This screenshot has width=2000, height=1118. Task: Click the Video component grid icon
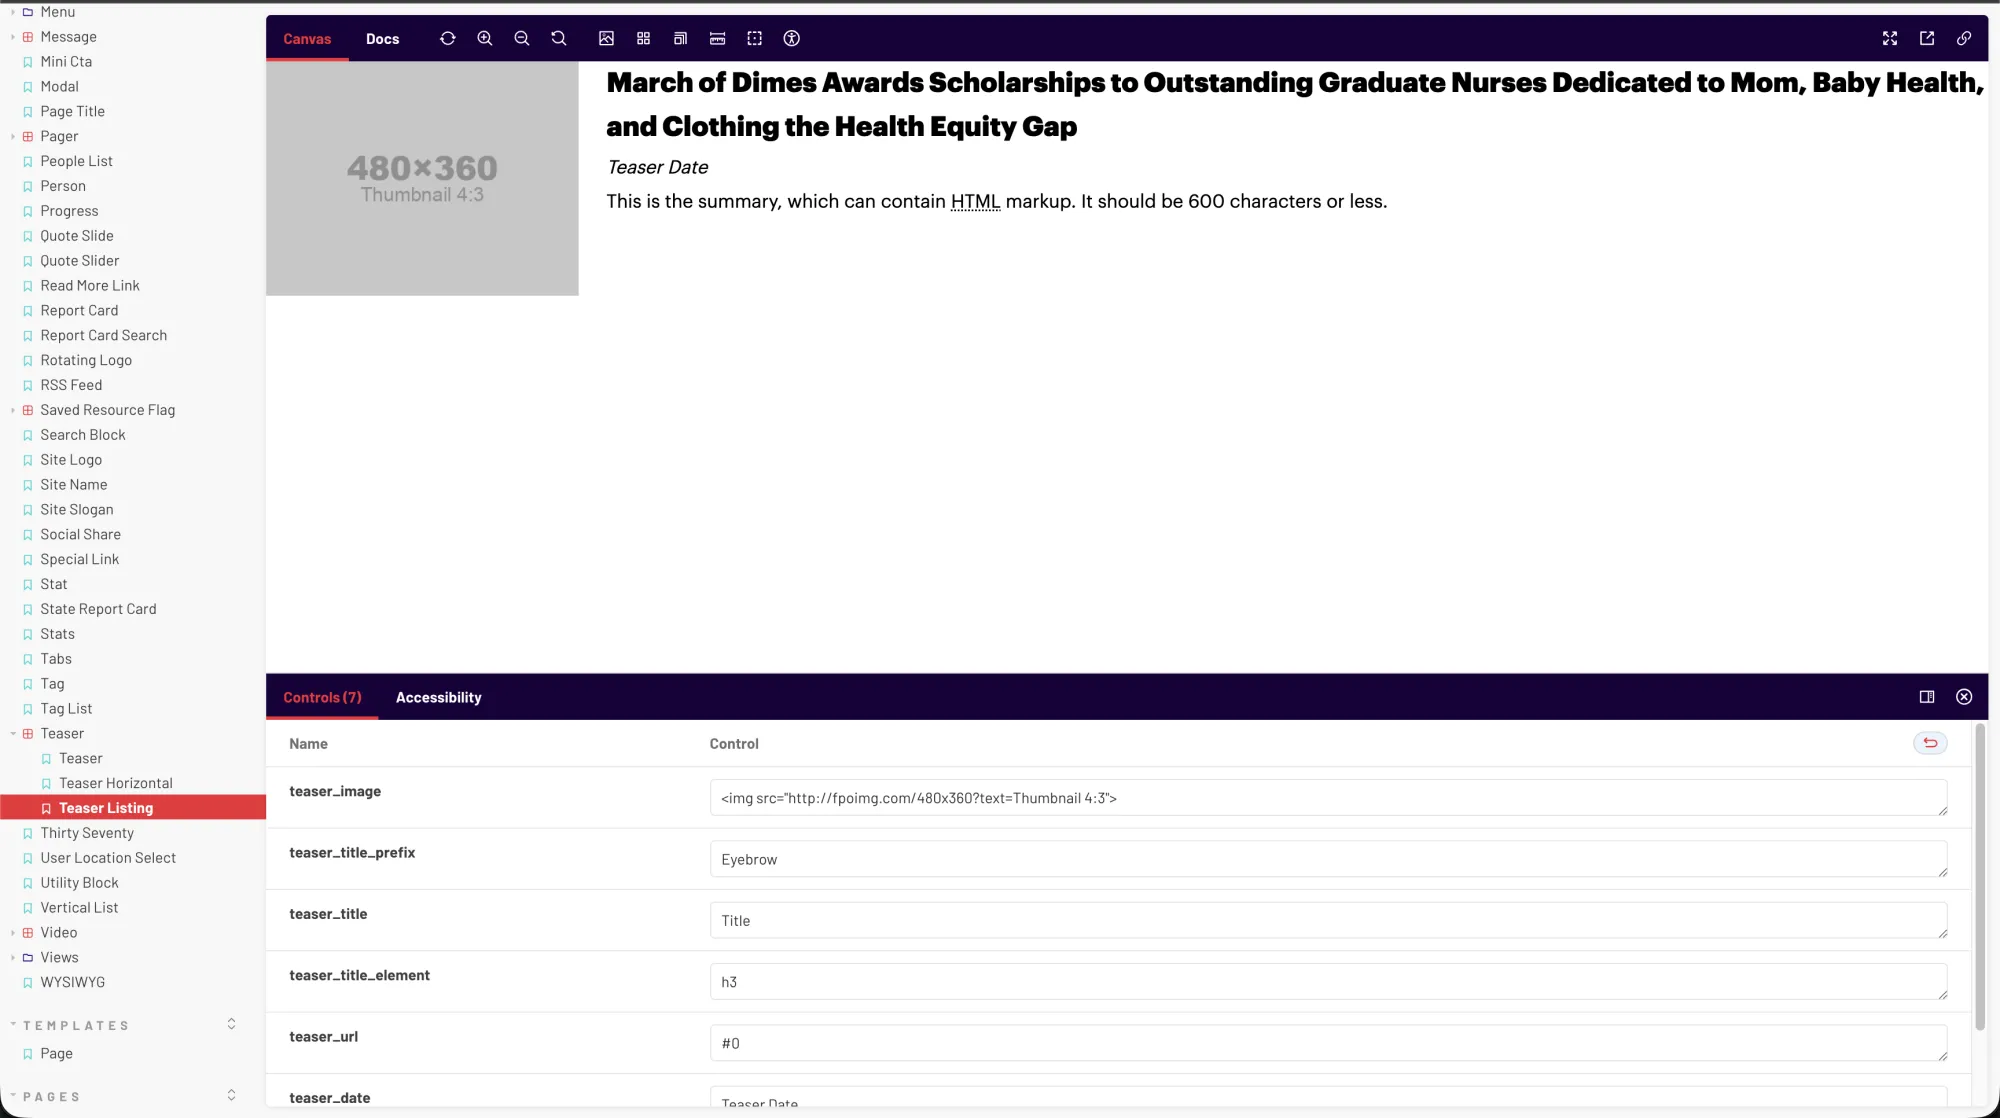click(x=28, y=933)
